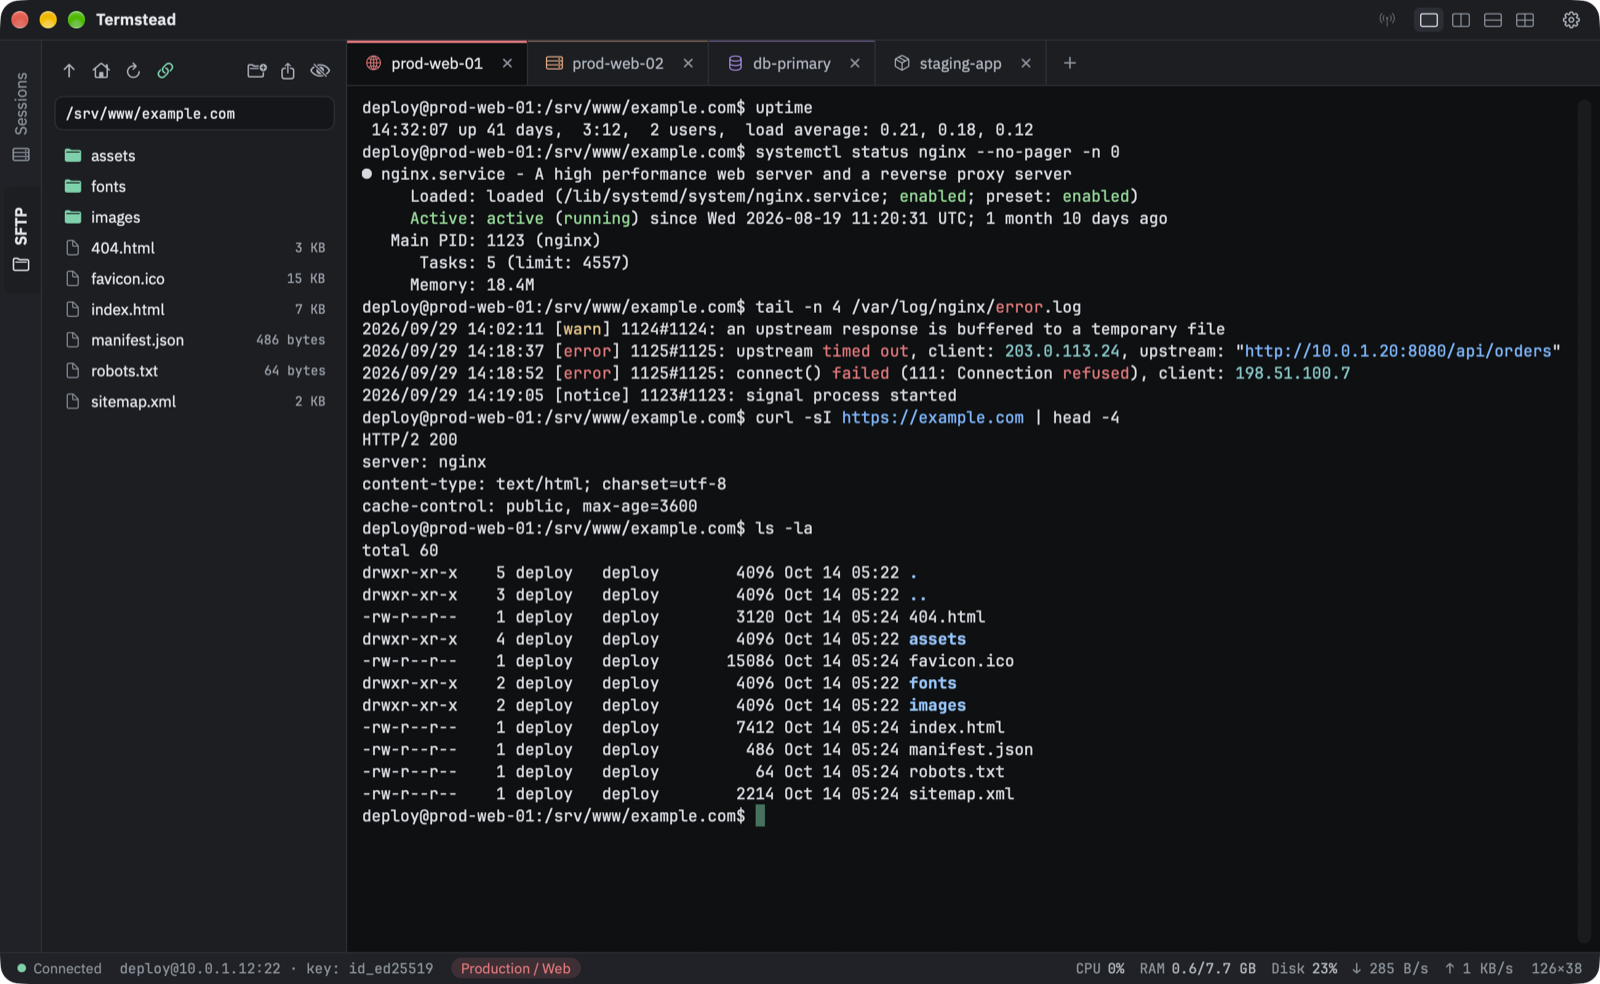Select manifest.json in the file list
Viewport: 1600px width, 984px height.
click(x=194, y=340)
